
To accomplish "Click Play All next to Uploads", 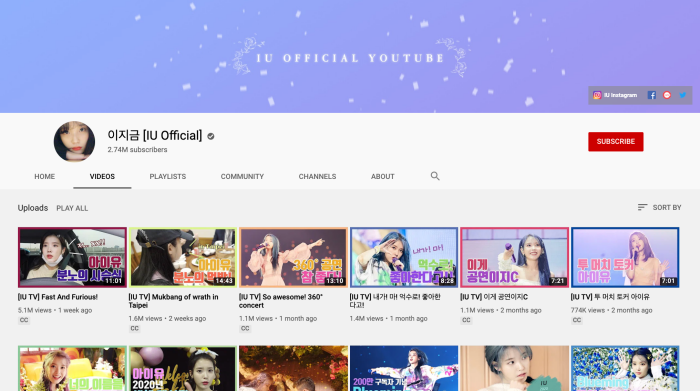I will pyautogui.click(x=72, y=208).
